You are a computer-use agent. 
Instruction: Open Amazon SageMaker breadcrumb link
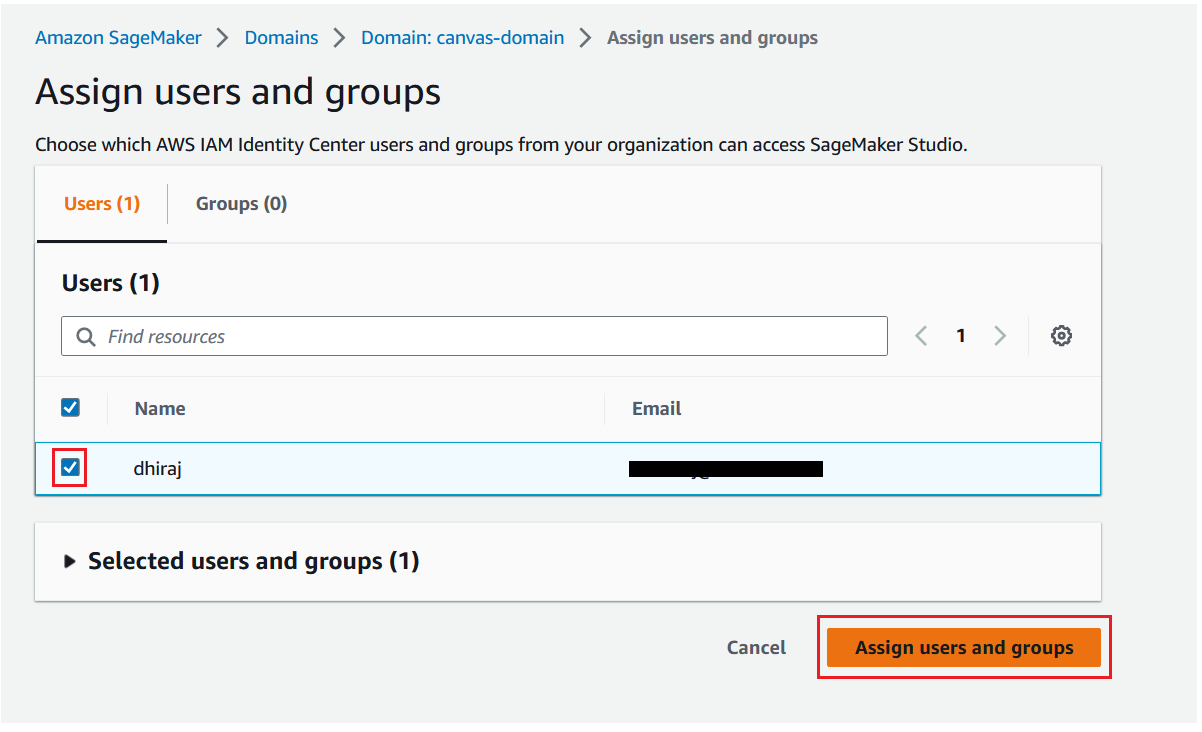click(118, 38)
